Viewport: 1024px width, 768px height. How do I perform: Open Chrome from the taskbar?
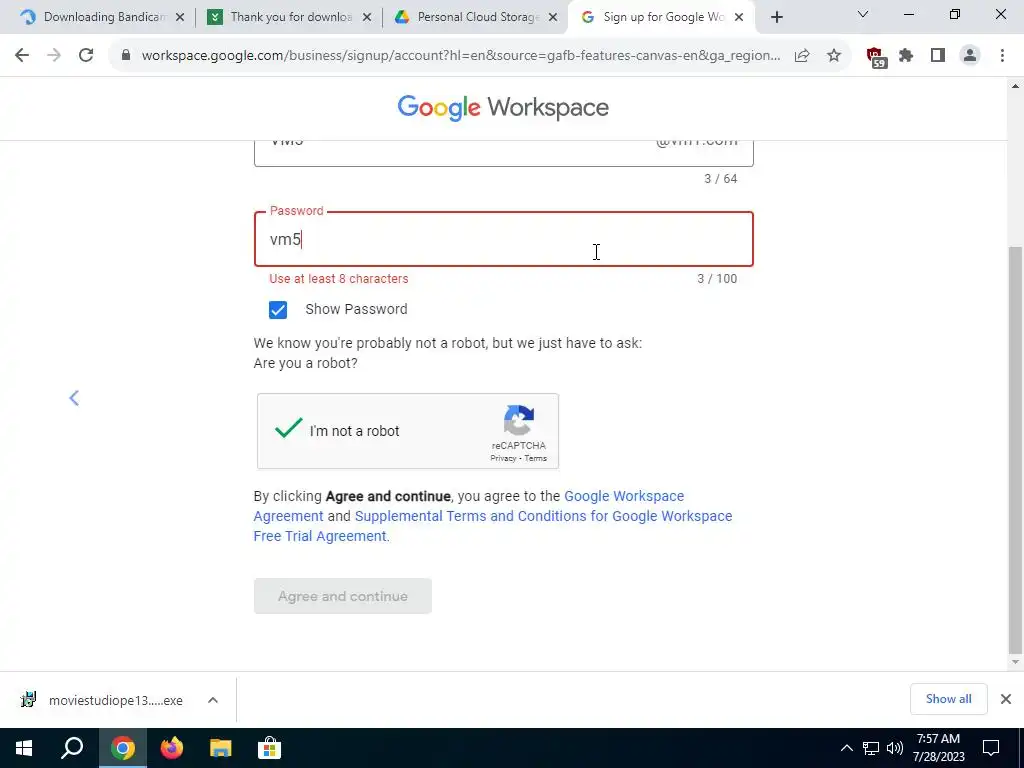coord(122,748)
